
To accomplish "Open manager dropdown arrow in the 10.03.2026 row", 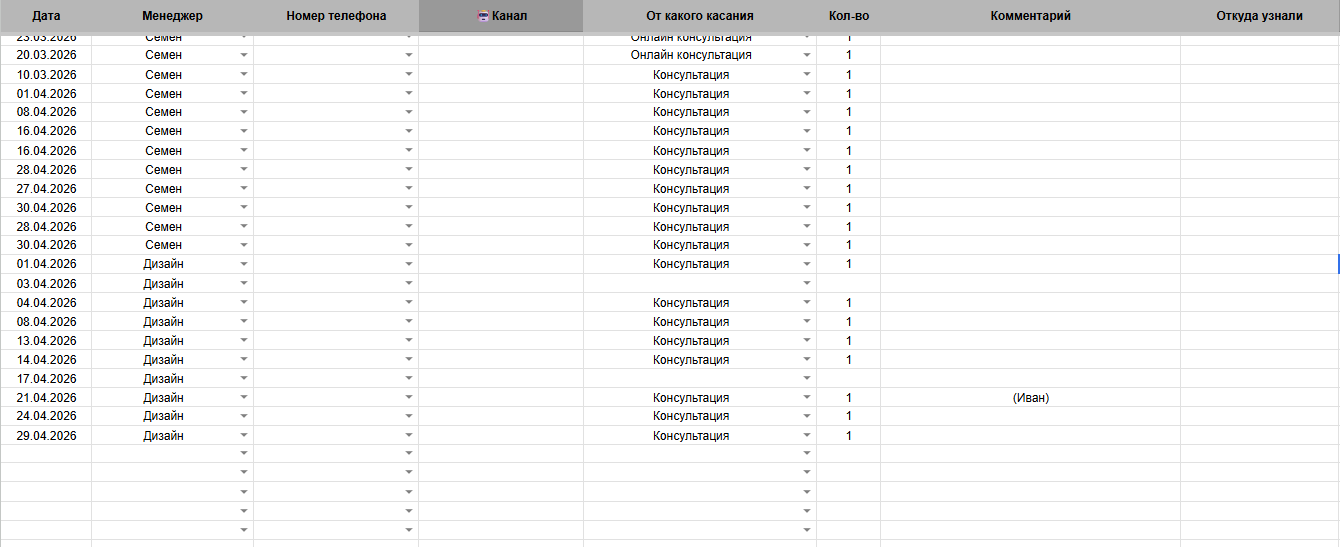I will click(x=244, y=75).
